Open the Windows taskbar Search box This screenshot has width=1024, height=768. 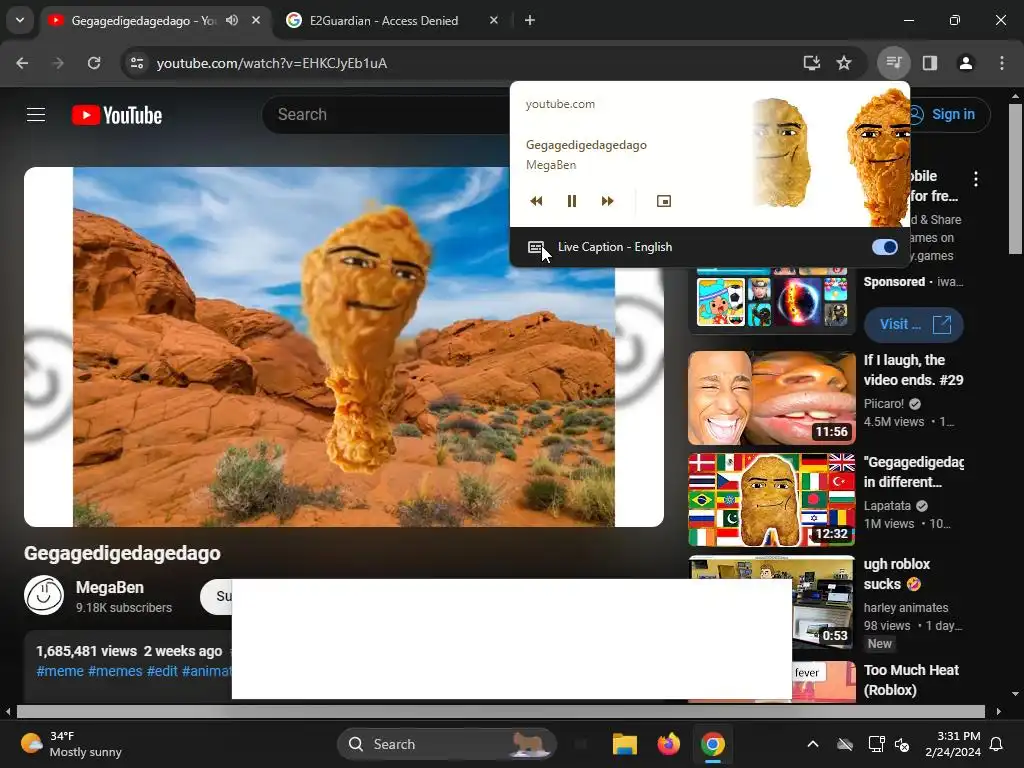(447, 744)
